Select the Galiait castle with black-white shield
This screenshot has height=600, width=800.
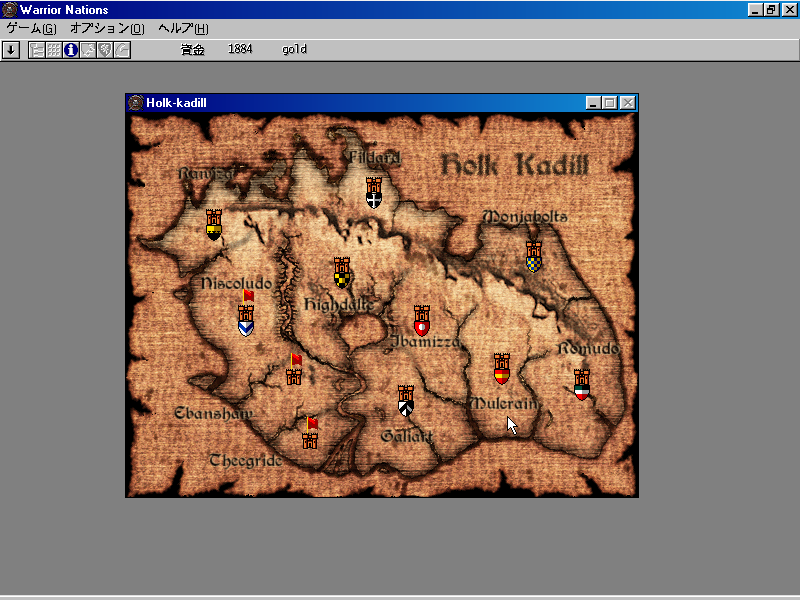point(406,401)
